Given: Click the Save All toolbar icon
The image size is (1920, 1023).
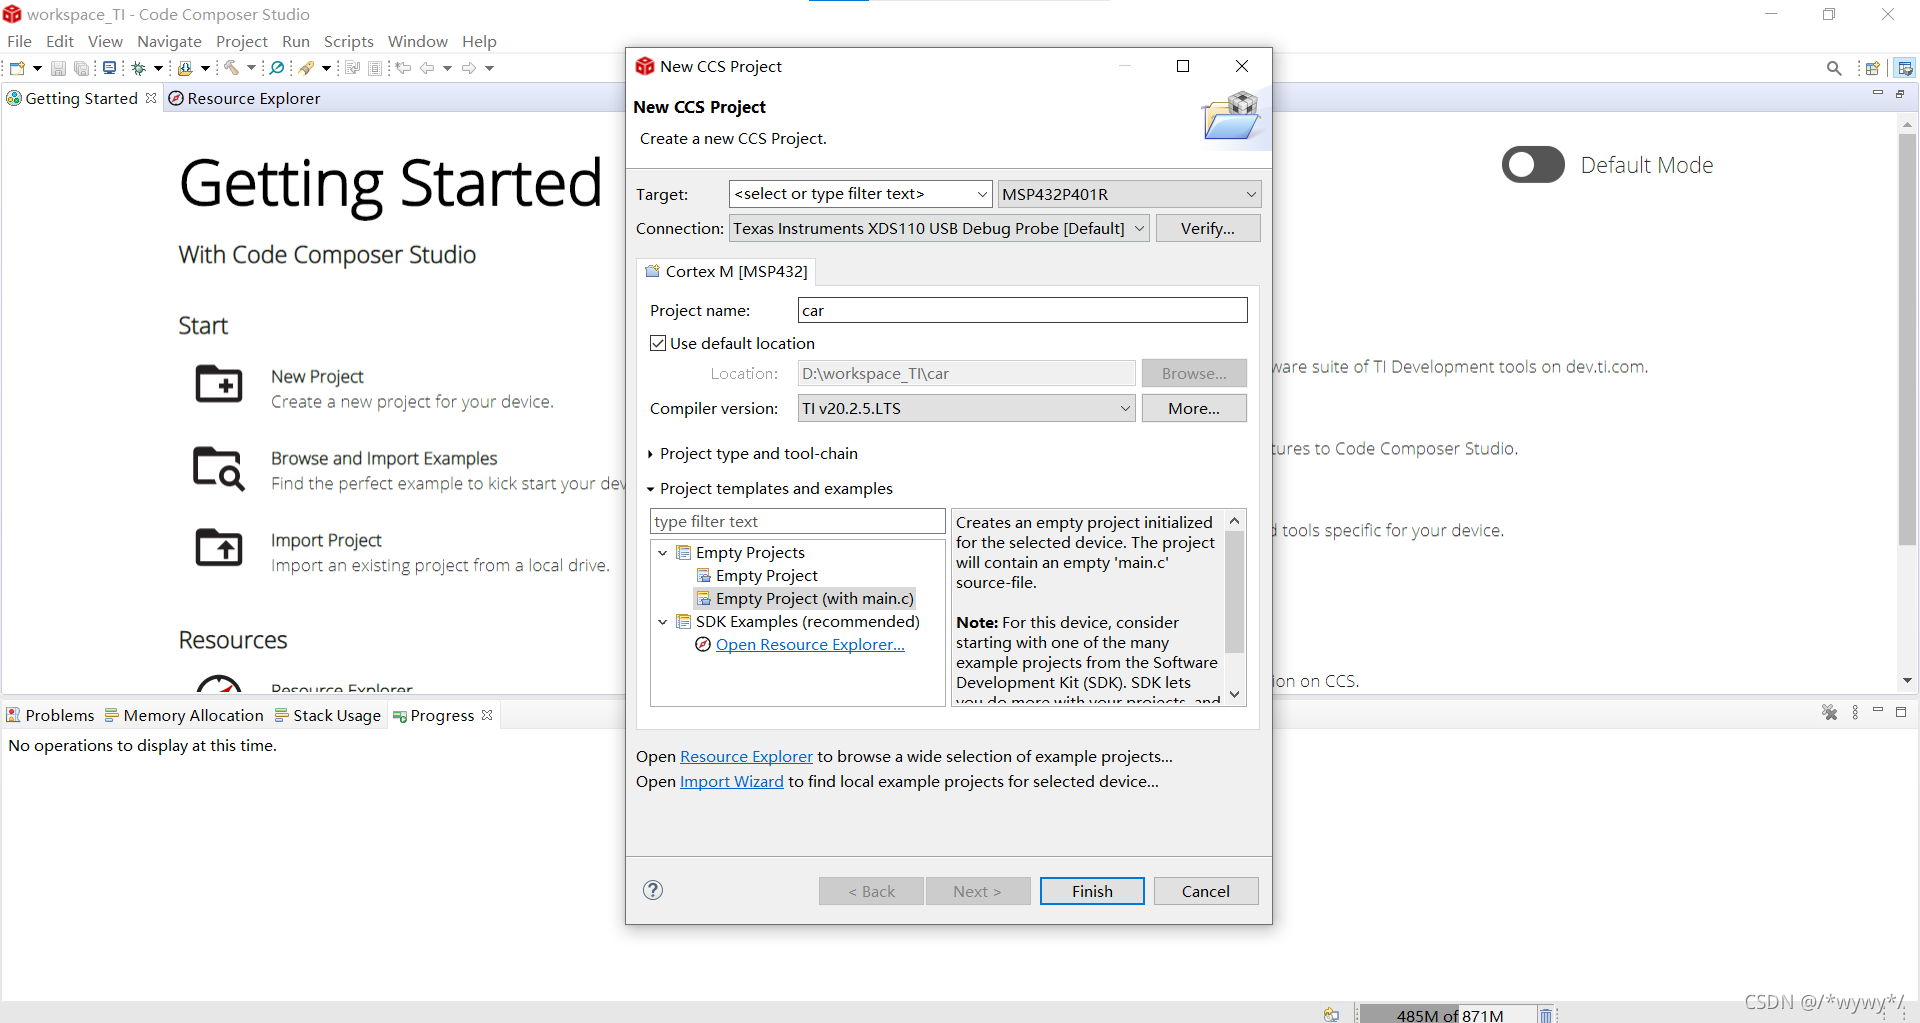Looking at the screenshot, I should click(x=81, y=68).
